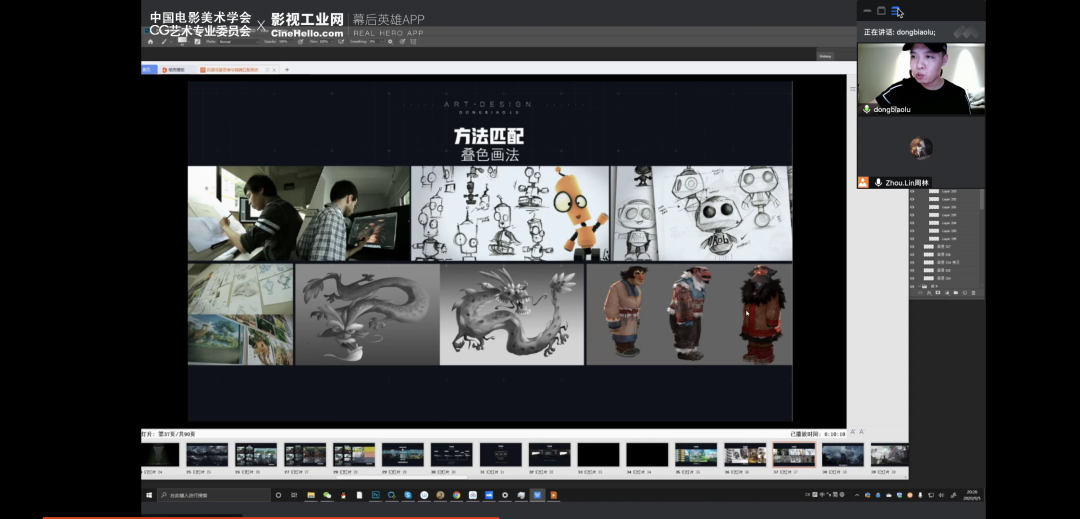Close the presentation document tab
The width and height of the screenshot is (1080, 519).
(274, 70)
